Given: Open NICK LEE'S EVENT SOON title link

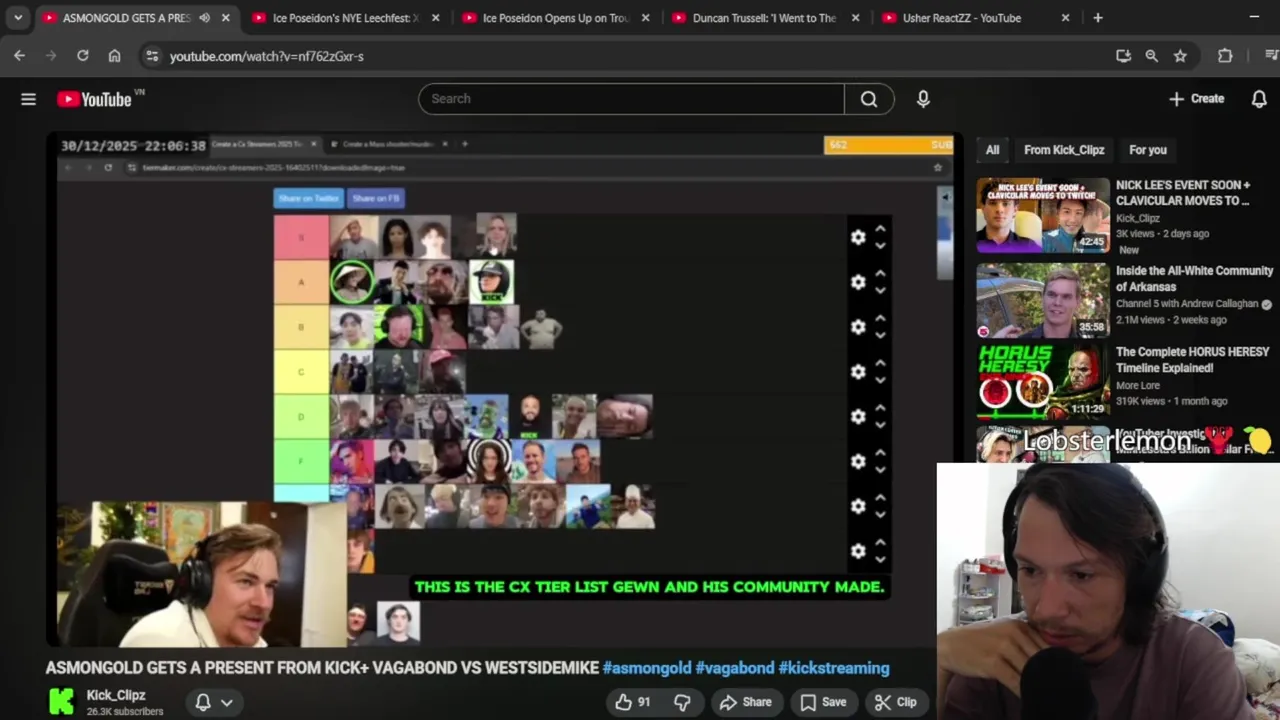Looking at the screenshot, I should point(1183,193).
